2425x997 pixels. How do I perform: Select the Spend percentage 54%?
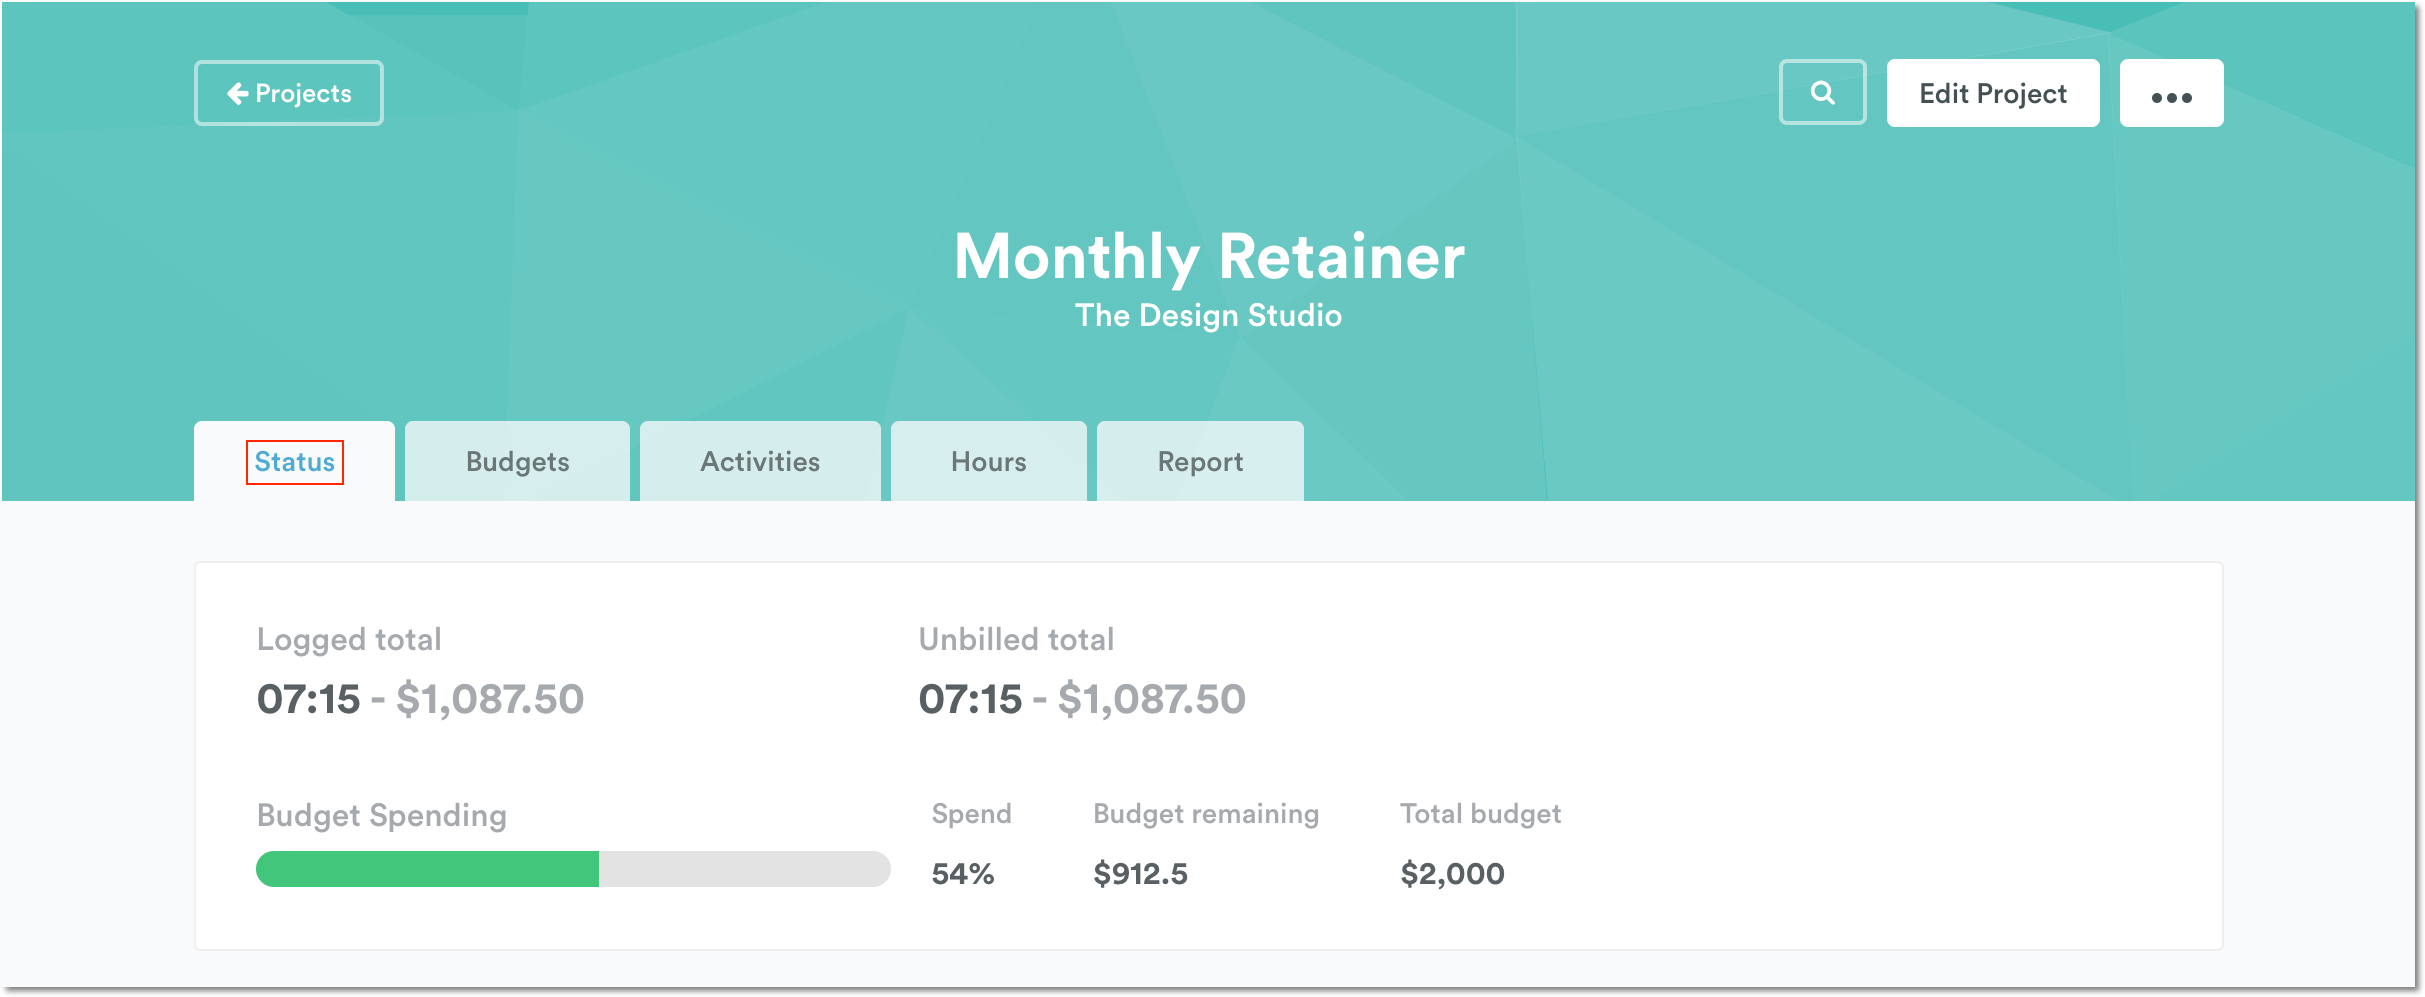tap(962, 872)
